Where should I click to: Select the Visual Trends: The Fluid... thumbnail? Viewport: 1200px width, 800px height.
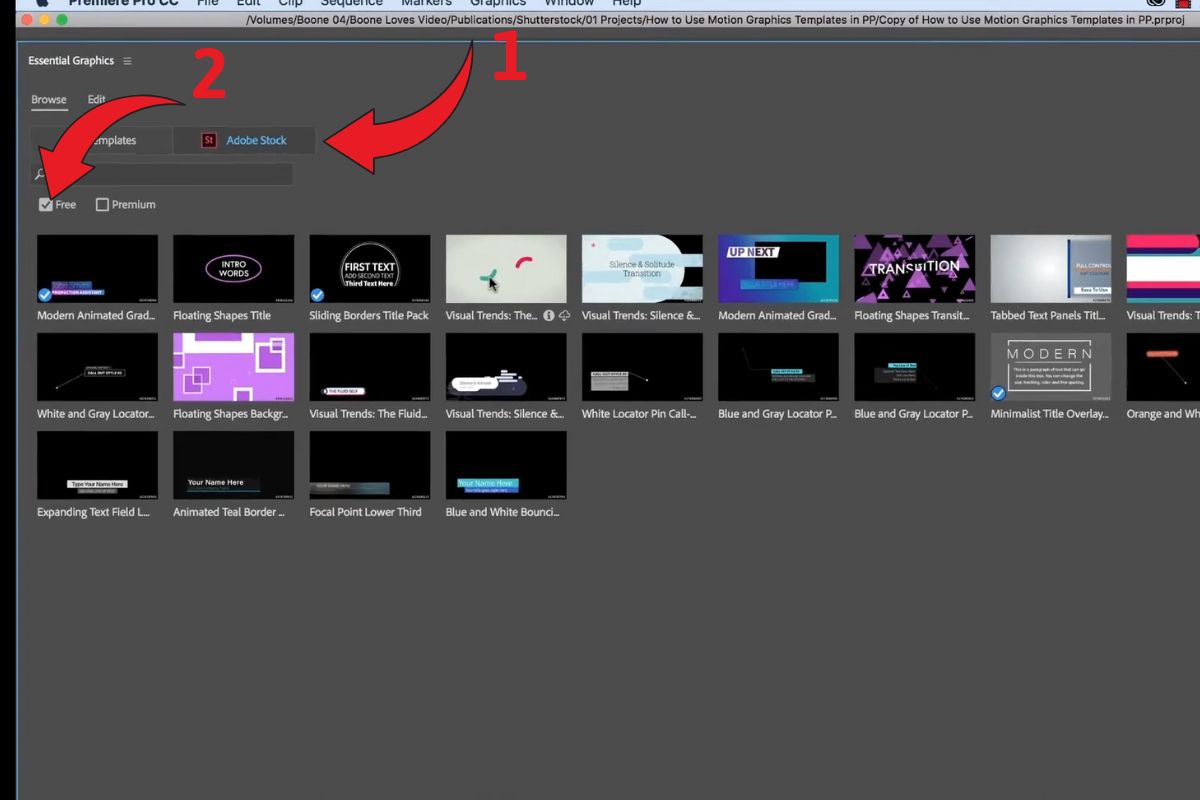tap(370, 367)
